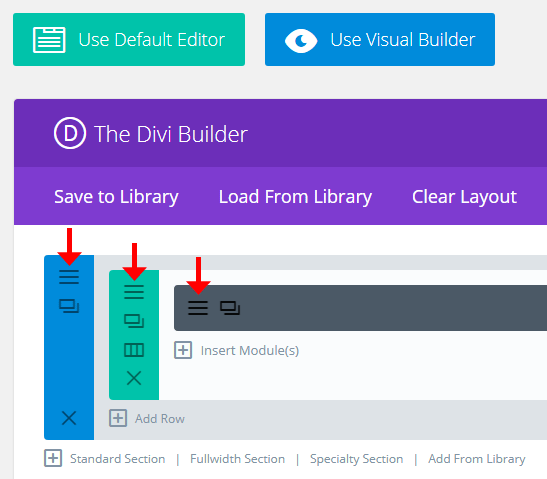Click the Add Row plus icon

click(x=118, y=418)
